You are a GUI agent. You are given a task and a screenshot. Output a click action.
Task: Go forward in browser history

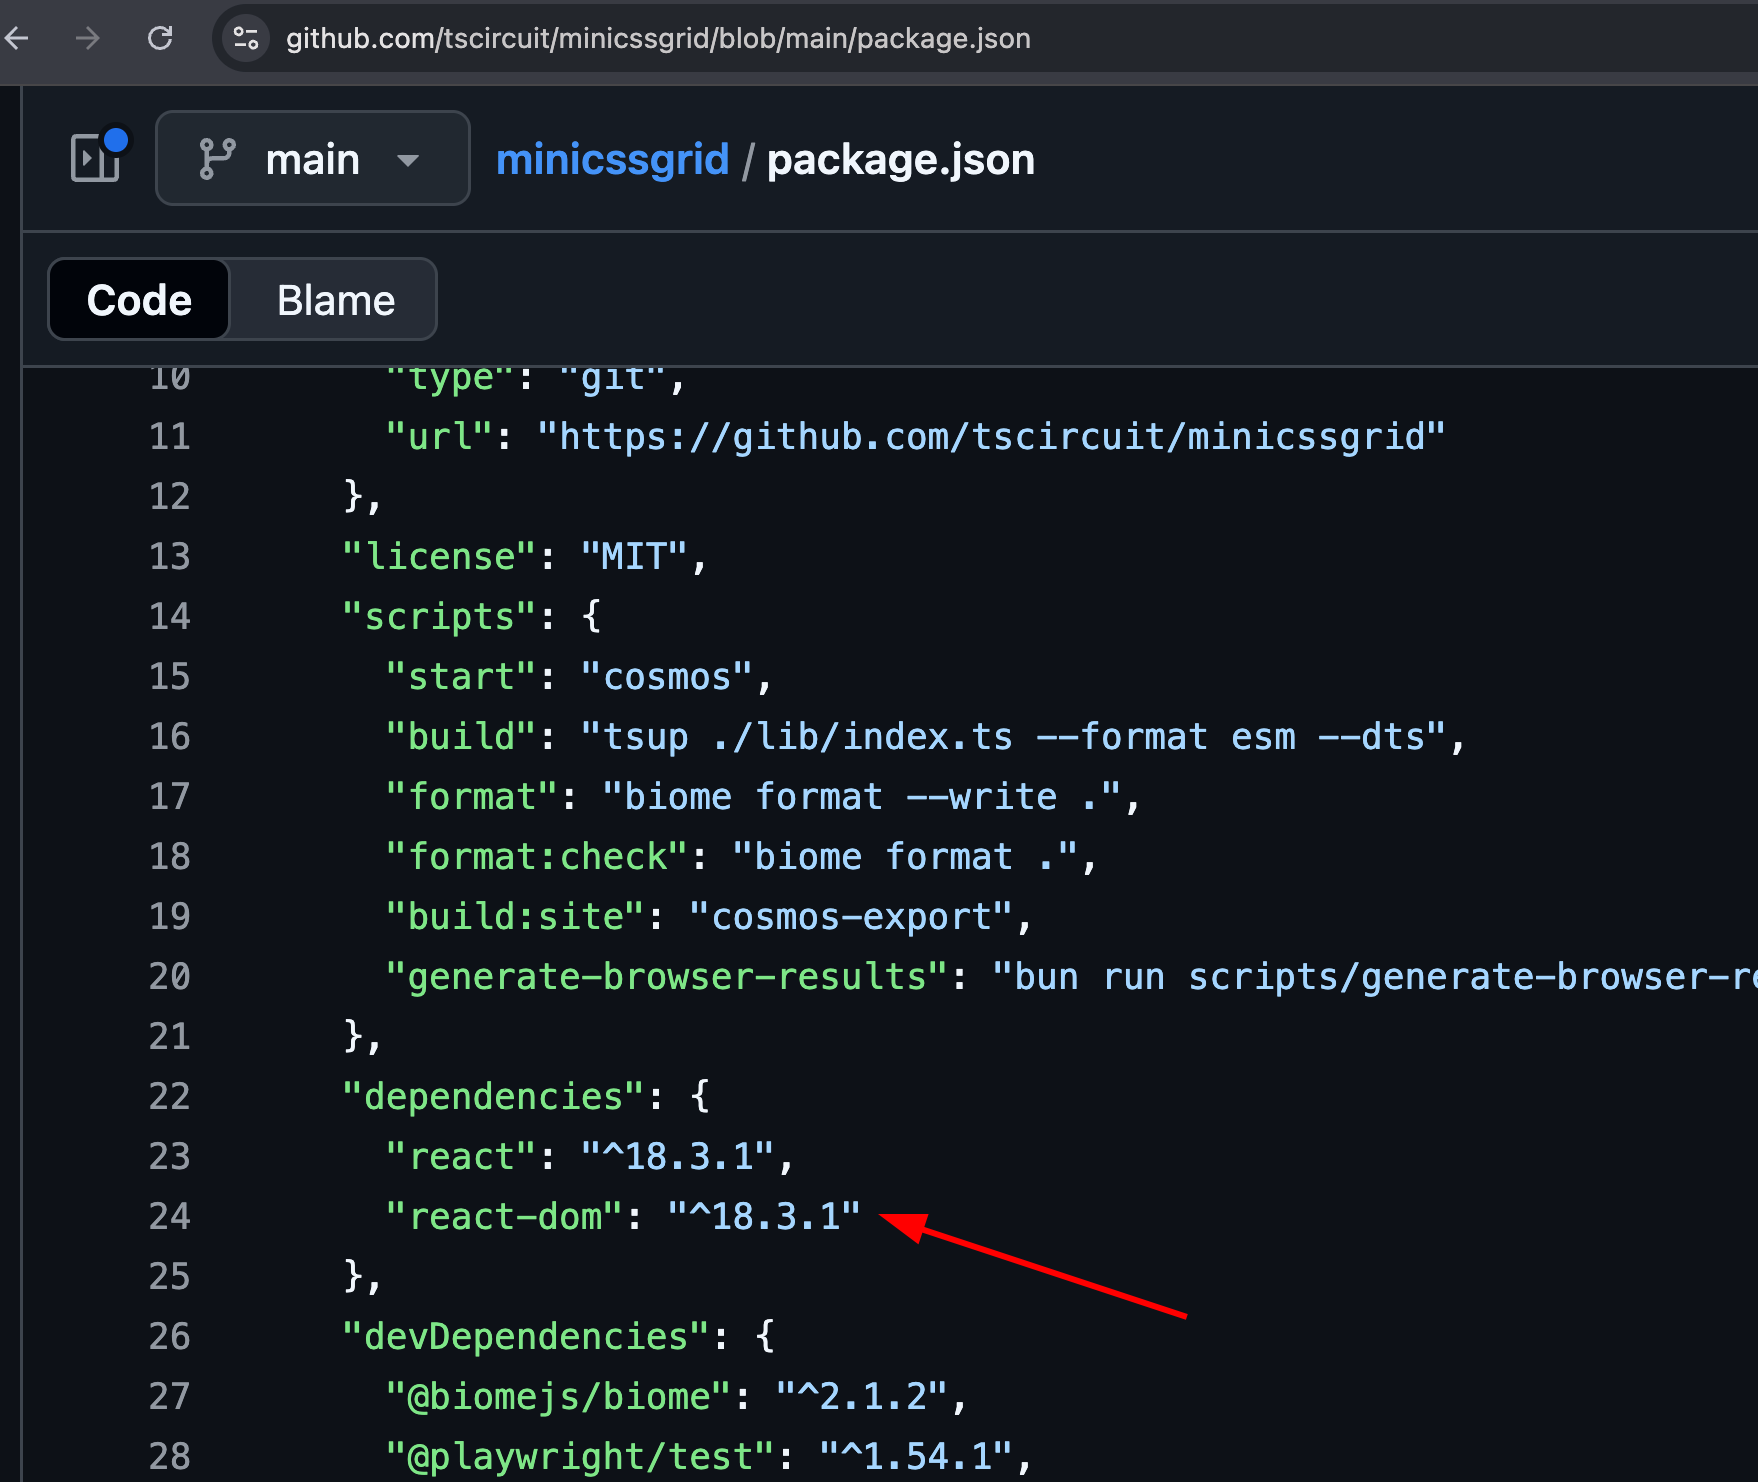click(x=88, y=39)
